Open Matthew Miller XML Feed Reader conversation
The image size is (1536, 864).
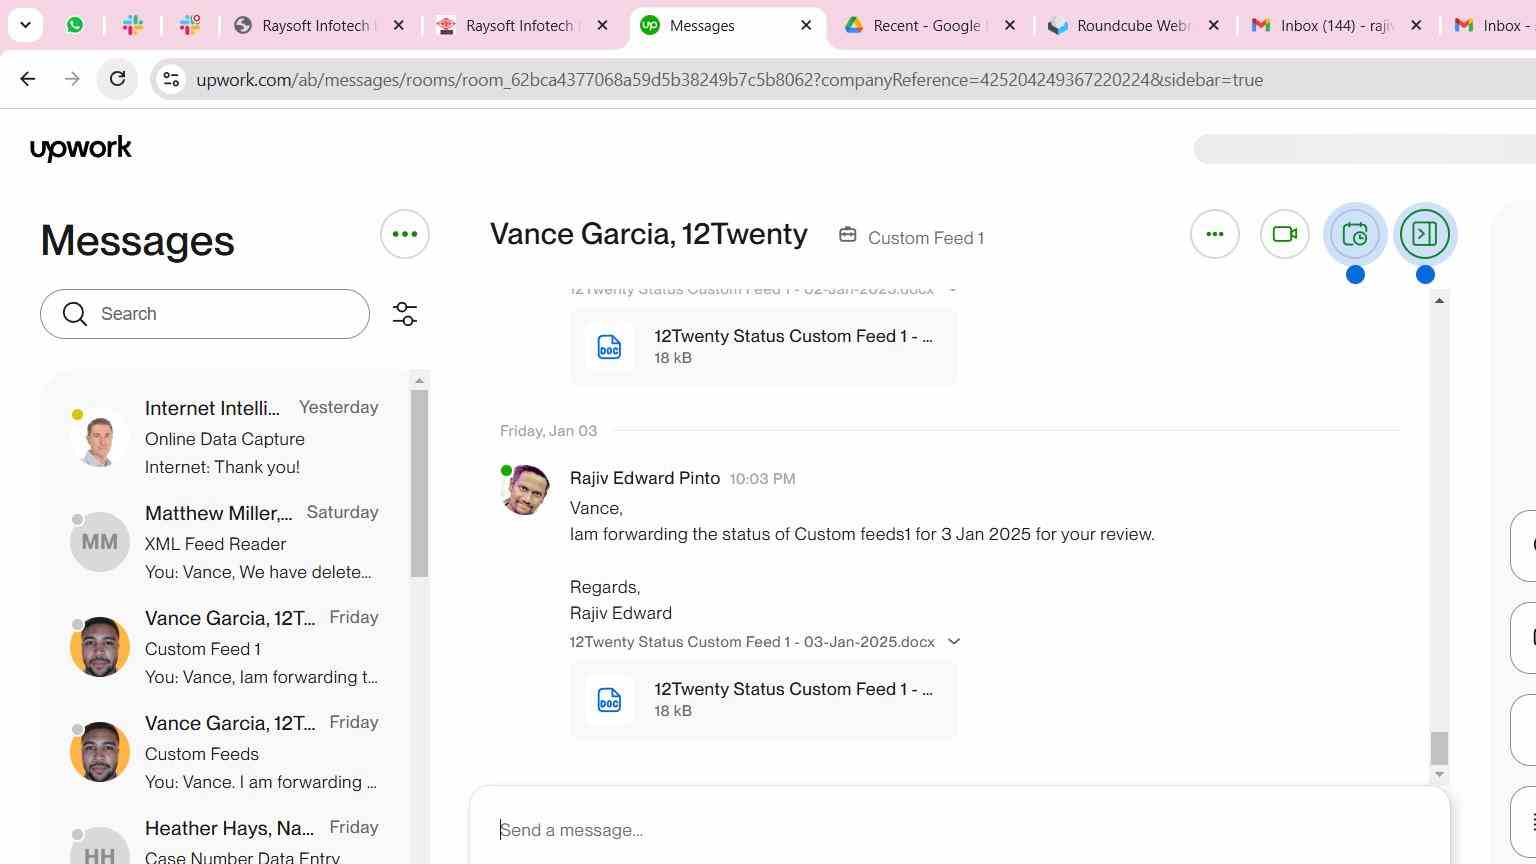pos(226,543)
